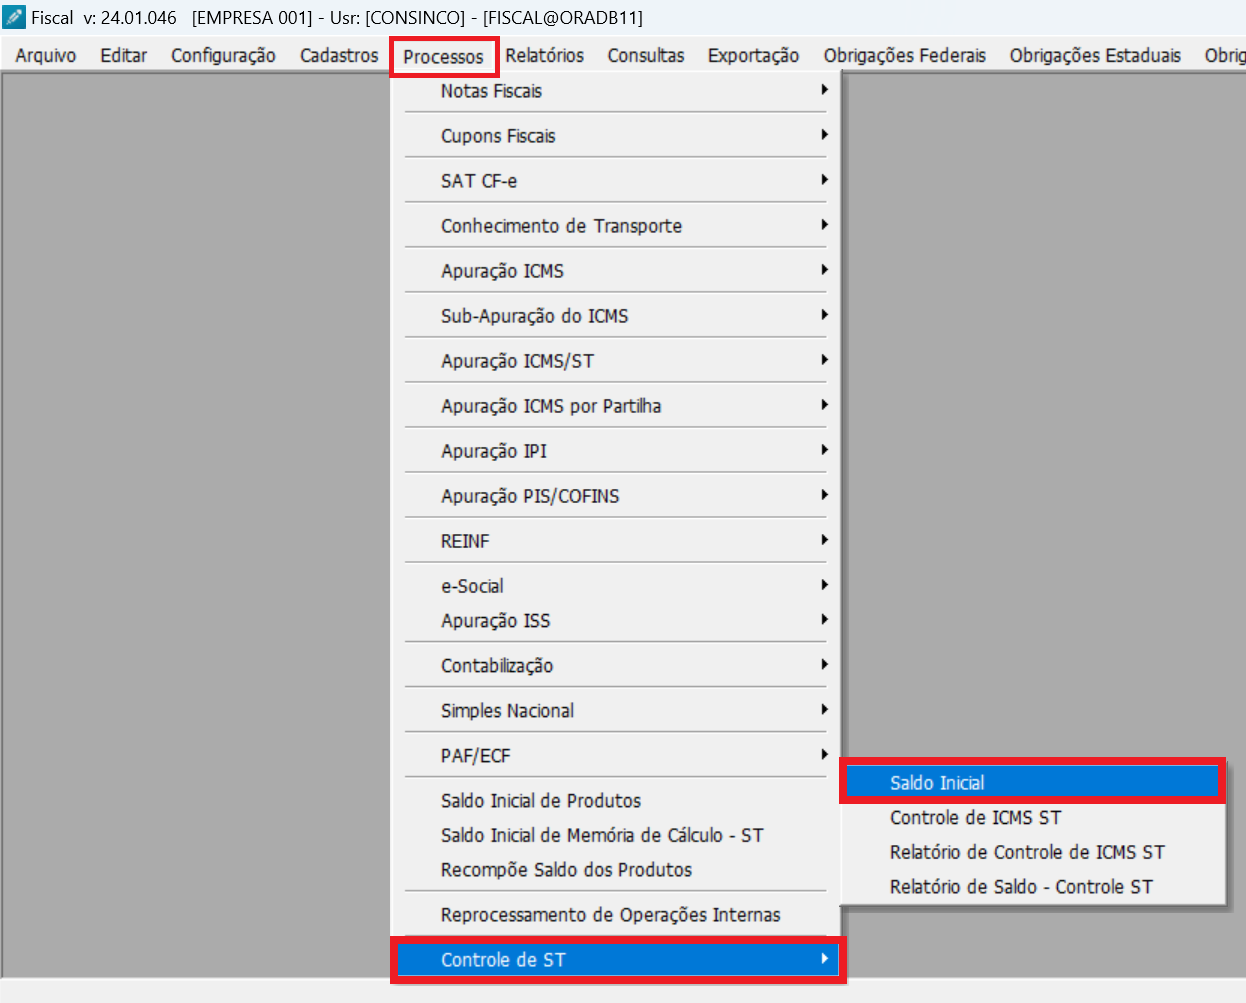Select Apuração ICMS por Partilha entry
Screen dimensions: 1246x1003
pyautogui.click(x=616, y=406)
